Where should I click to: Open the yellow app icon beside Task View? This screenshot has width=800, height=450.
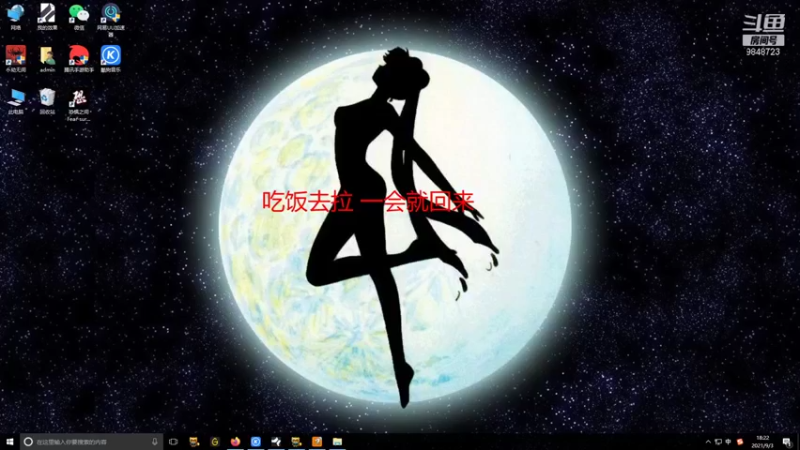pos(194,442)
